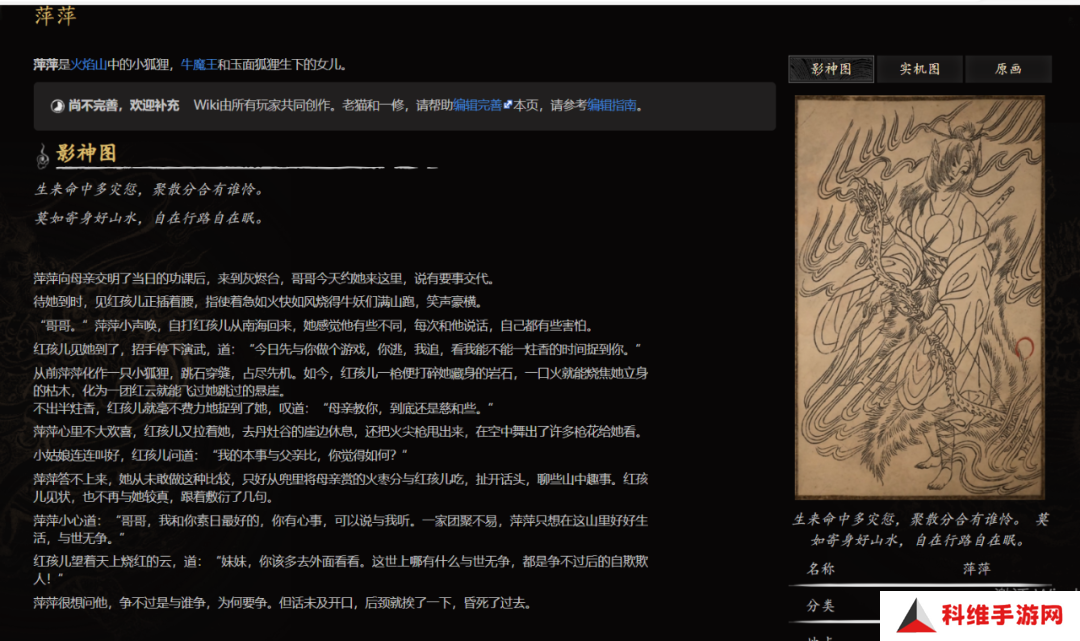Click the 名称 label in info table

[x=821, y=569]
